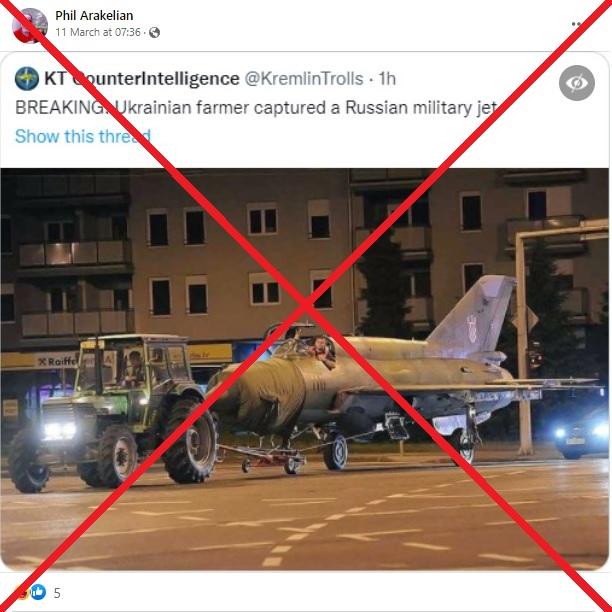Click the public globe audience icon
The height and width of the screenshot is (612, 612).
(x=155, y=32)
